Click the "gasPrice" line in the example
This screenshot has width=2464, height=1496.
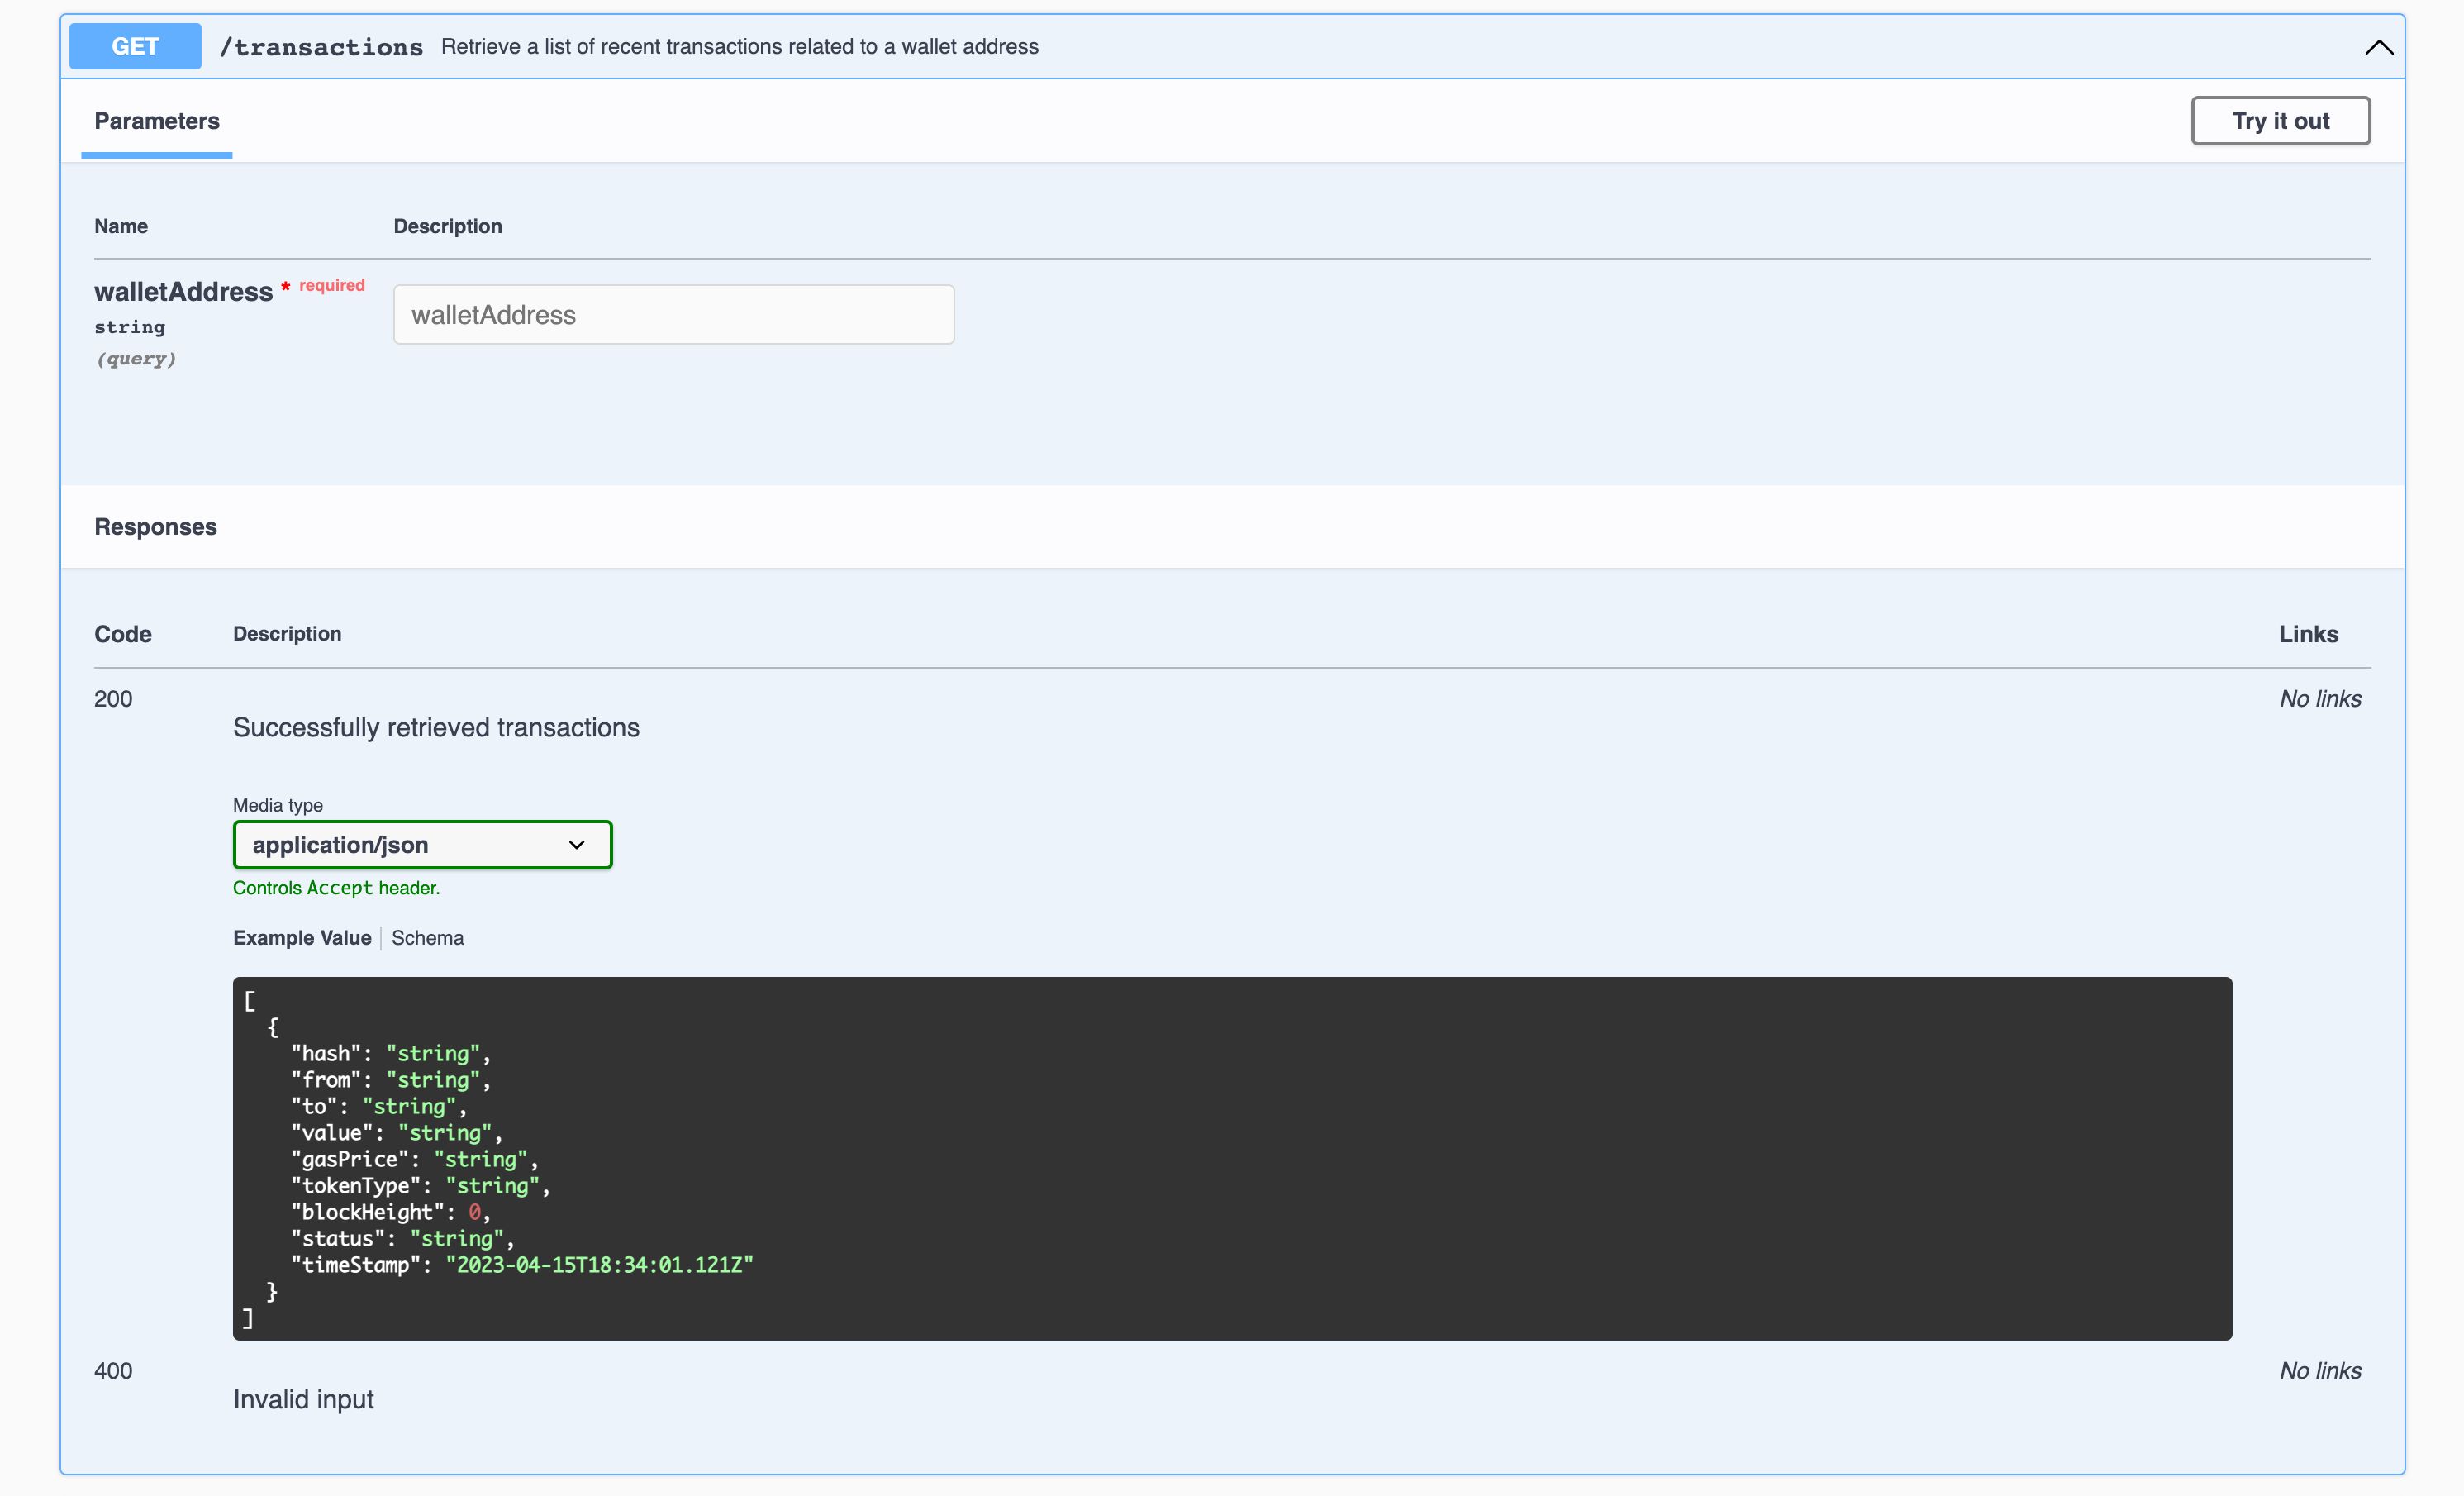coord(414,1159)
